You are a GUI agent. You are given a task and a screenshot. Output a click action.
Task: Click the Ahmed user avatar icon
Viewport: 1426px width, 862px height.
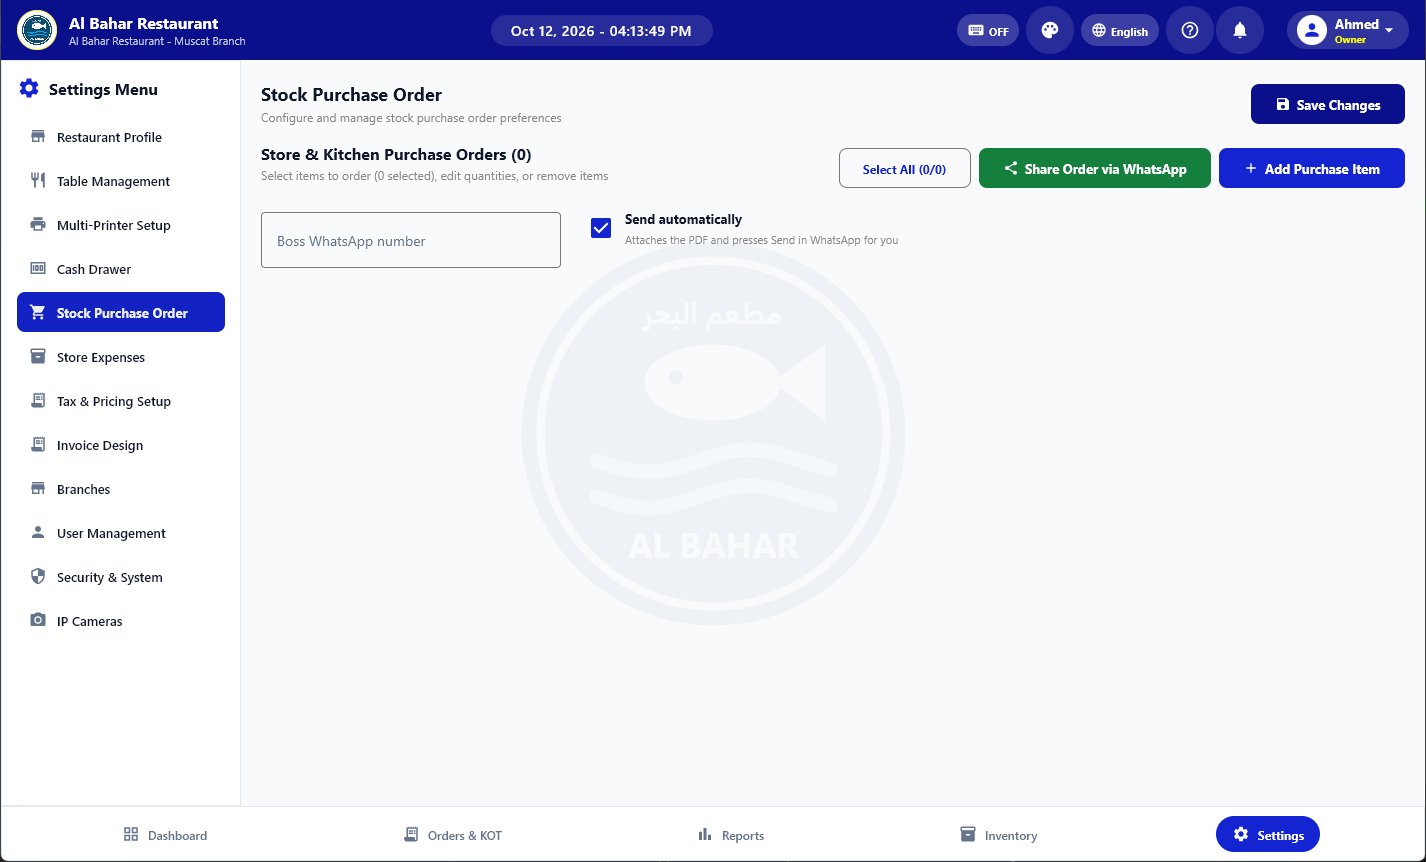click(x=1311, y=30)
